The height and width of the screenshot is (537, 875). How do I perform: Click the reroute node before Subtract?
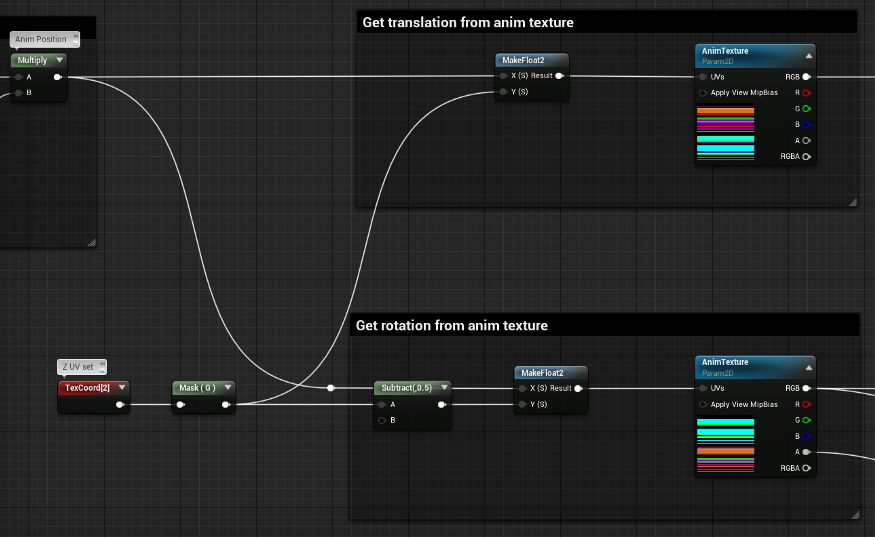tap(331, 387)
